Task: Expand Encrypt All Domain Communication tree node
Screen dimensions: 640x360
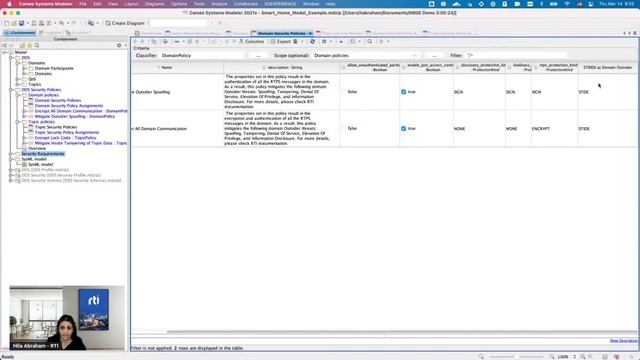Action: click(x=24, y=111)
